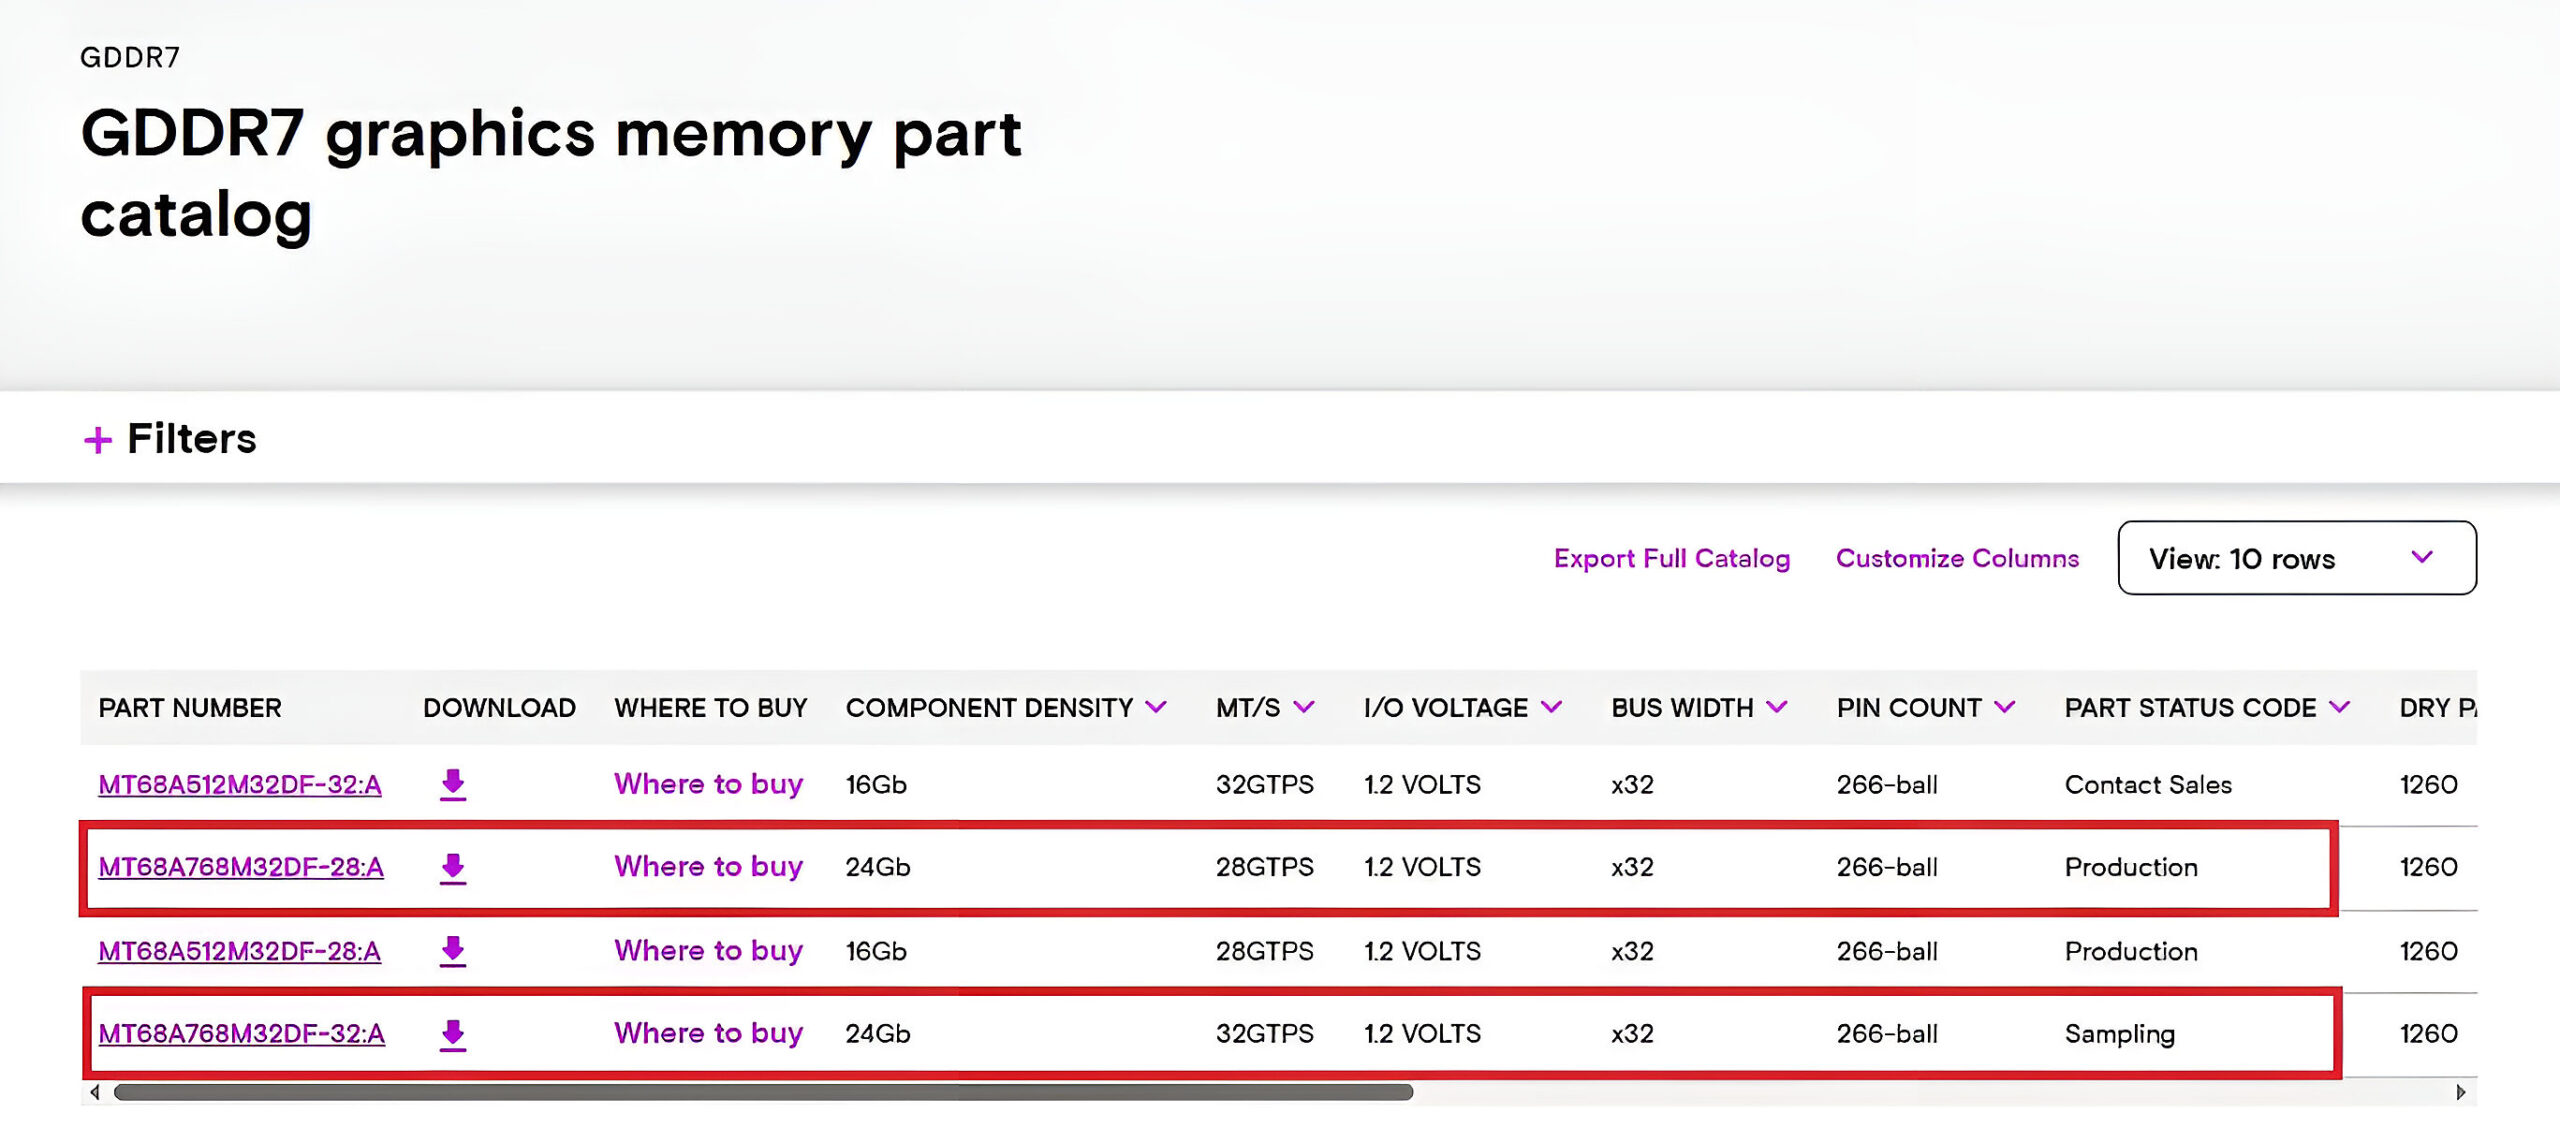The width and height of the screenshot is (2560, 1142).
Task: Click the plus icon beside Filters
Action: [98, 439]
